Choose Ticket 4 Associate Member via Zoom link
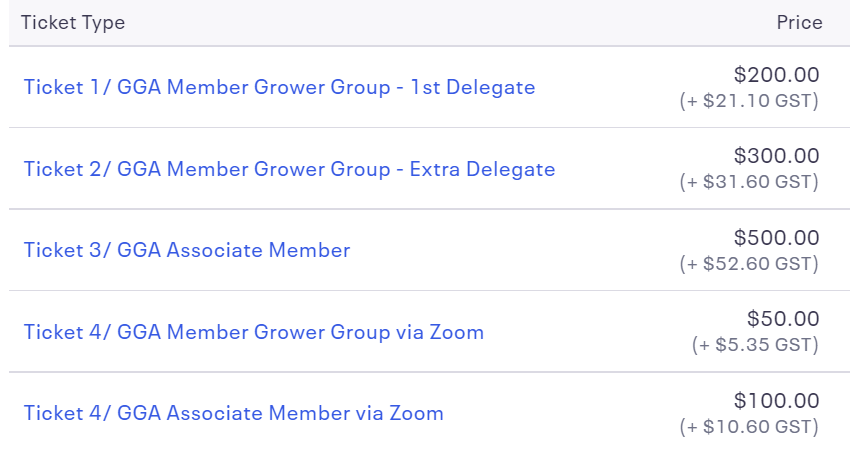 233,413
